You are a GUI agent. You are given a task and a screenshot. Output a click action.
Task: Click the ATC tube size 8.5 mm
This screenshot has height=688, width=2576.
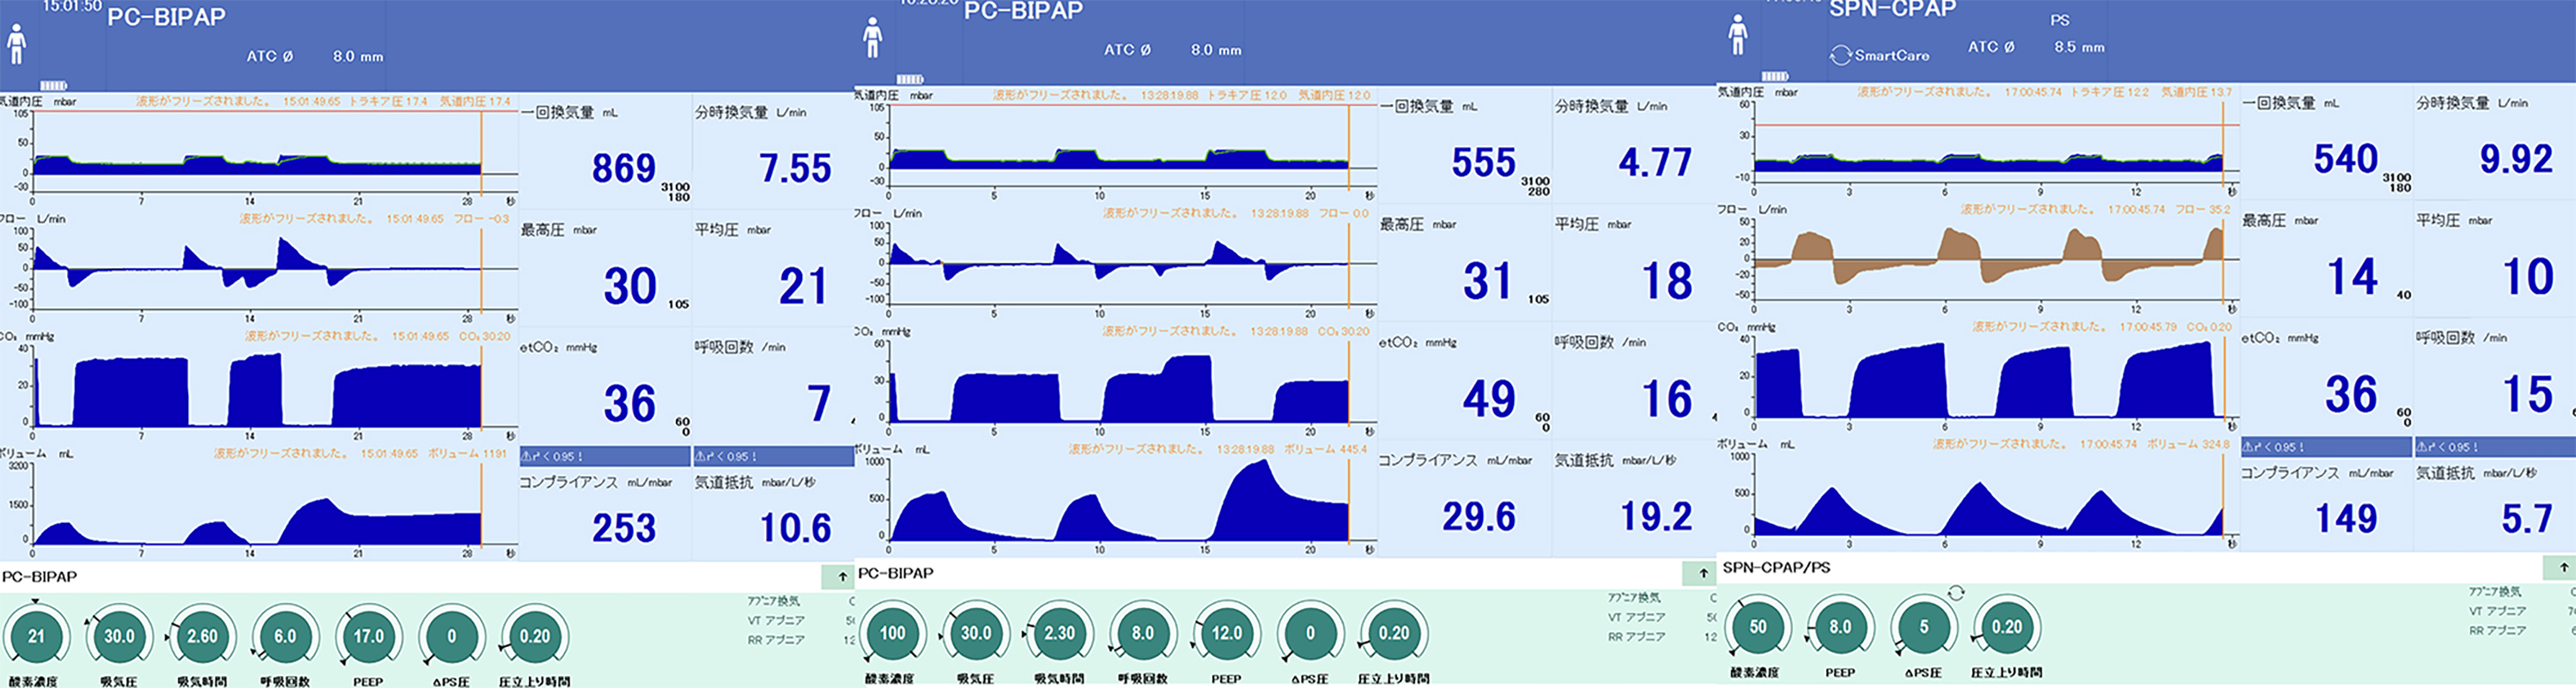pyautogui.click(x=2079, y=47)
